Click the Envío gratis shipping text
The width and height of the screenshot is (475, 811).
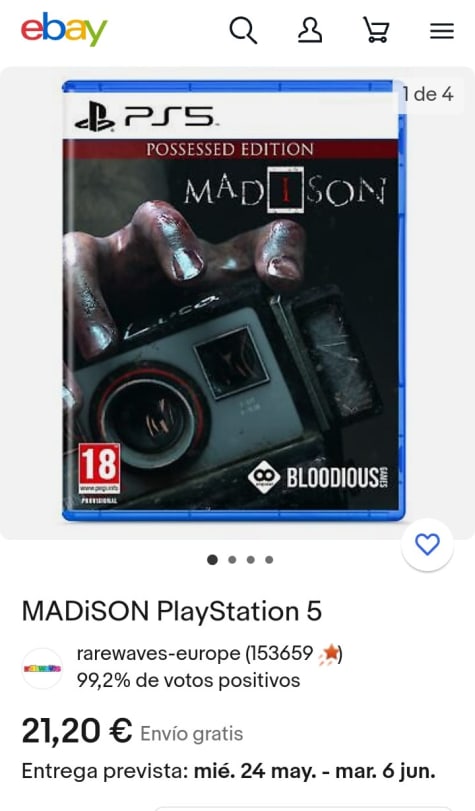[x=191, y=733]
